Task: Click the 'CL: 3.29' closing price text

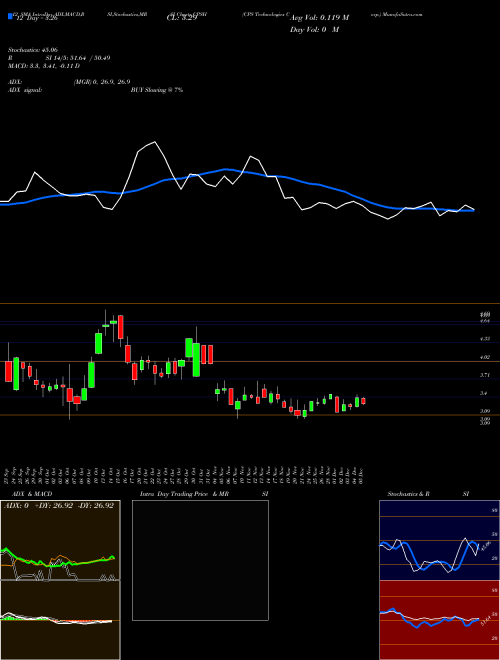Action: click(x=181, y=19)
